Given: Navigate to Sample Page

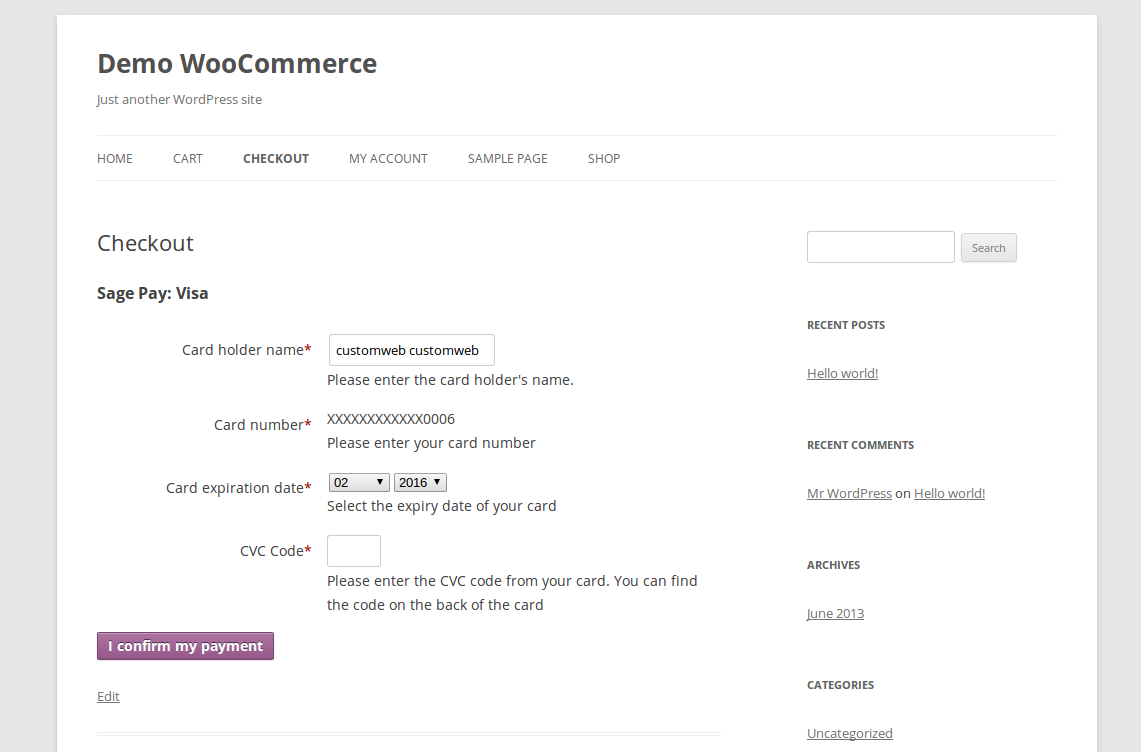Looking at the screenshot, I should coord(507,158).
